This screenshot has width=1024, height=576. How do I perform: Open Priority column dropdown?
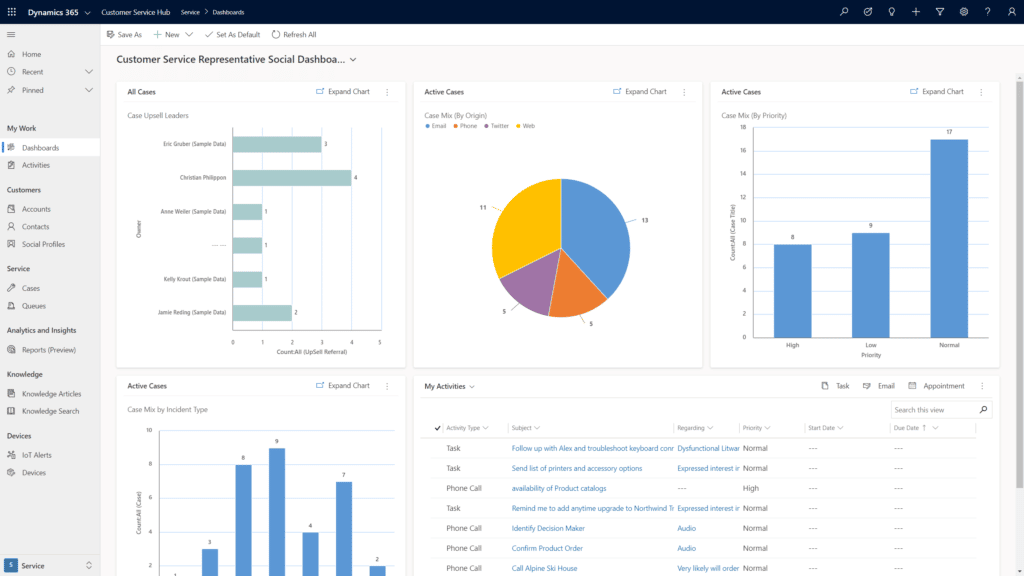click(x=767, y=428)
